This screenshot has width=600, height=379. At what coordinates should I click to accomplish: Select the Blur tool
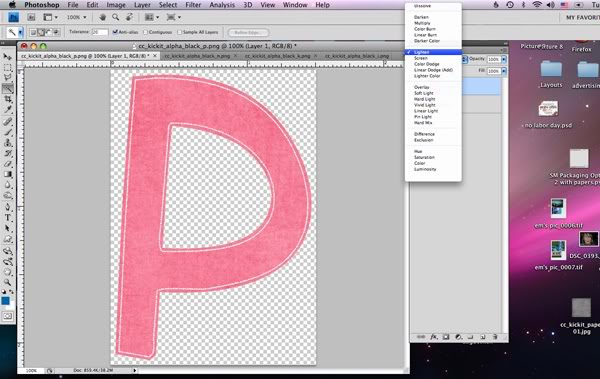coord(7,185)
